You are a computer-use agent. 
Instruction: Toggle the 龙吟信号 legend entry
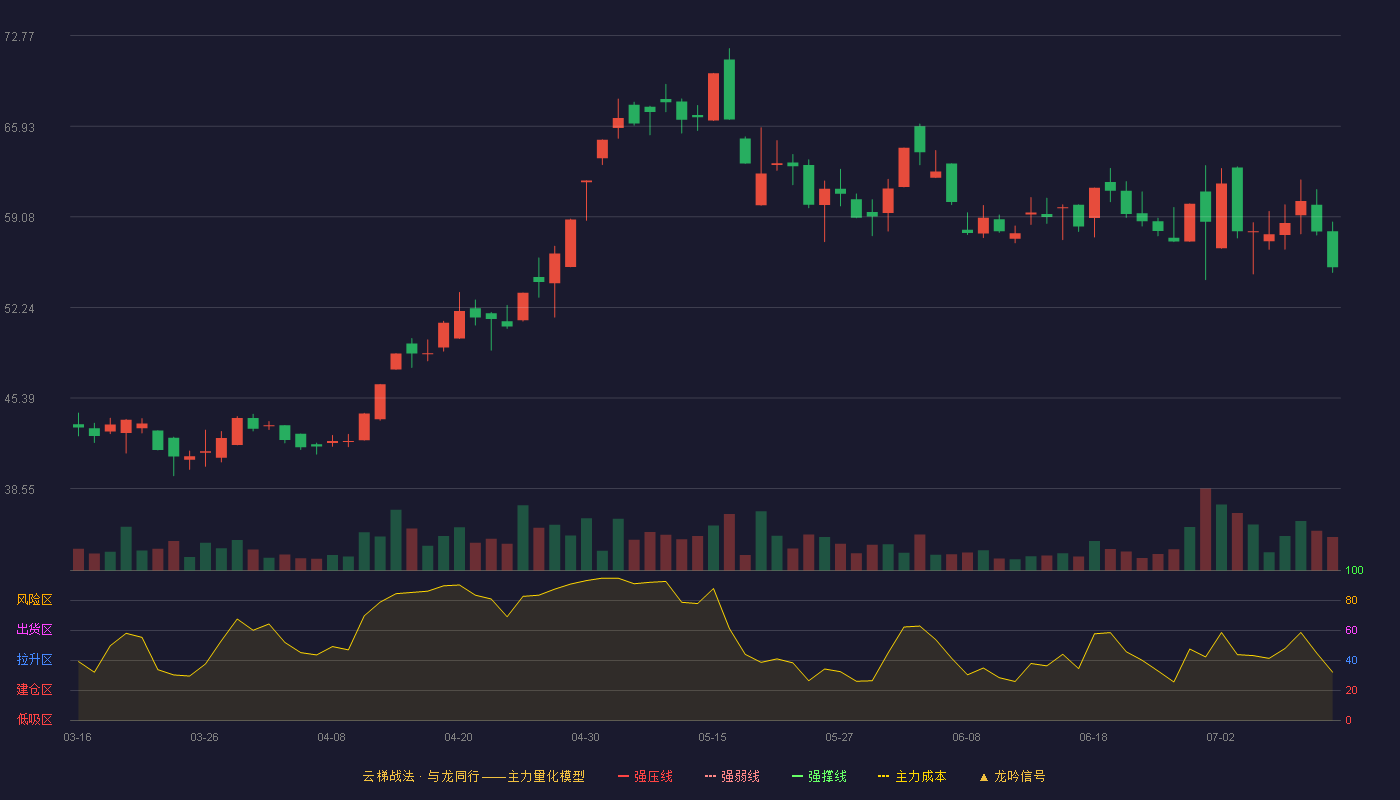1012,776
